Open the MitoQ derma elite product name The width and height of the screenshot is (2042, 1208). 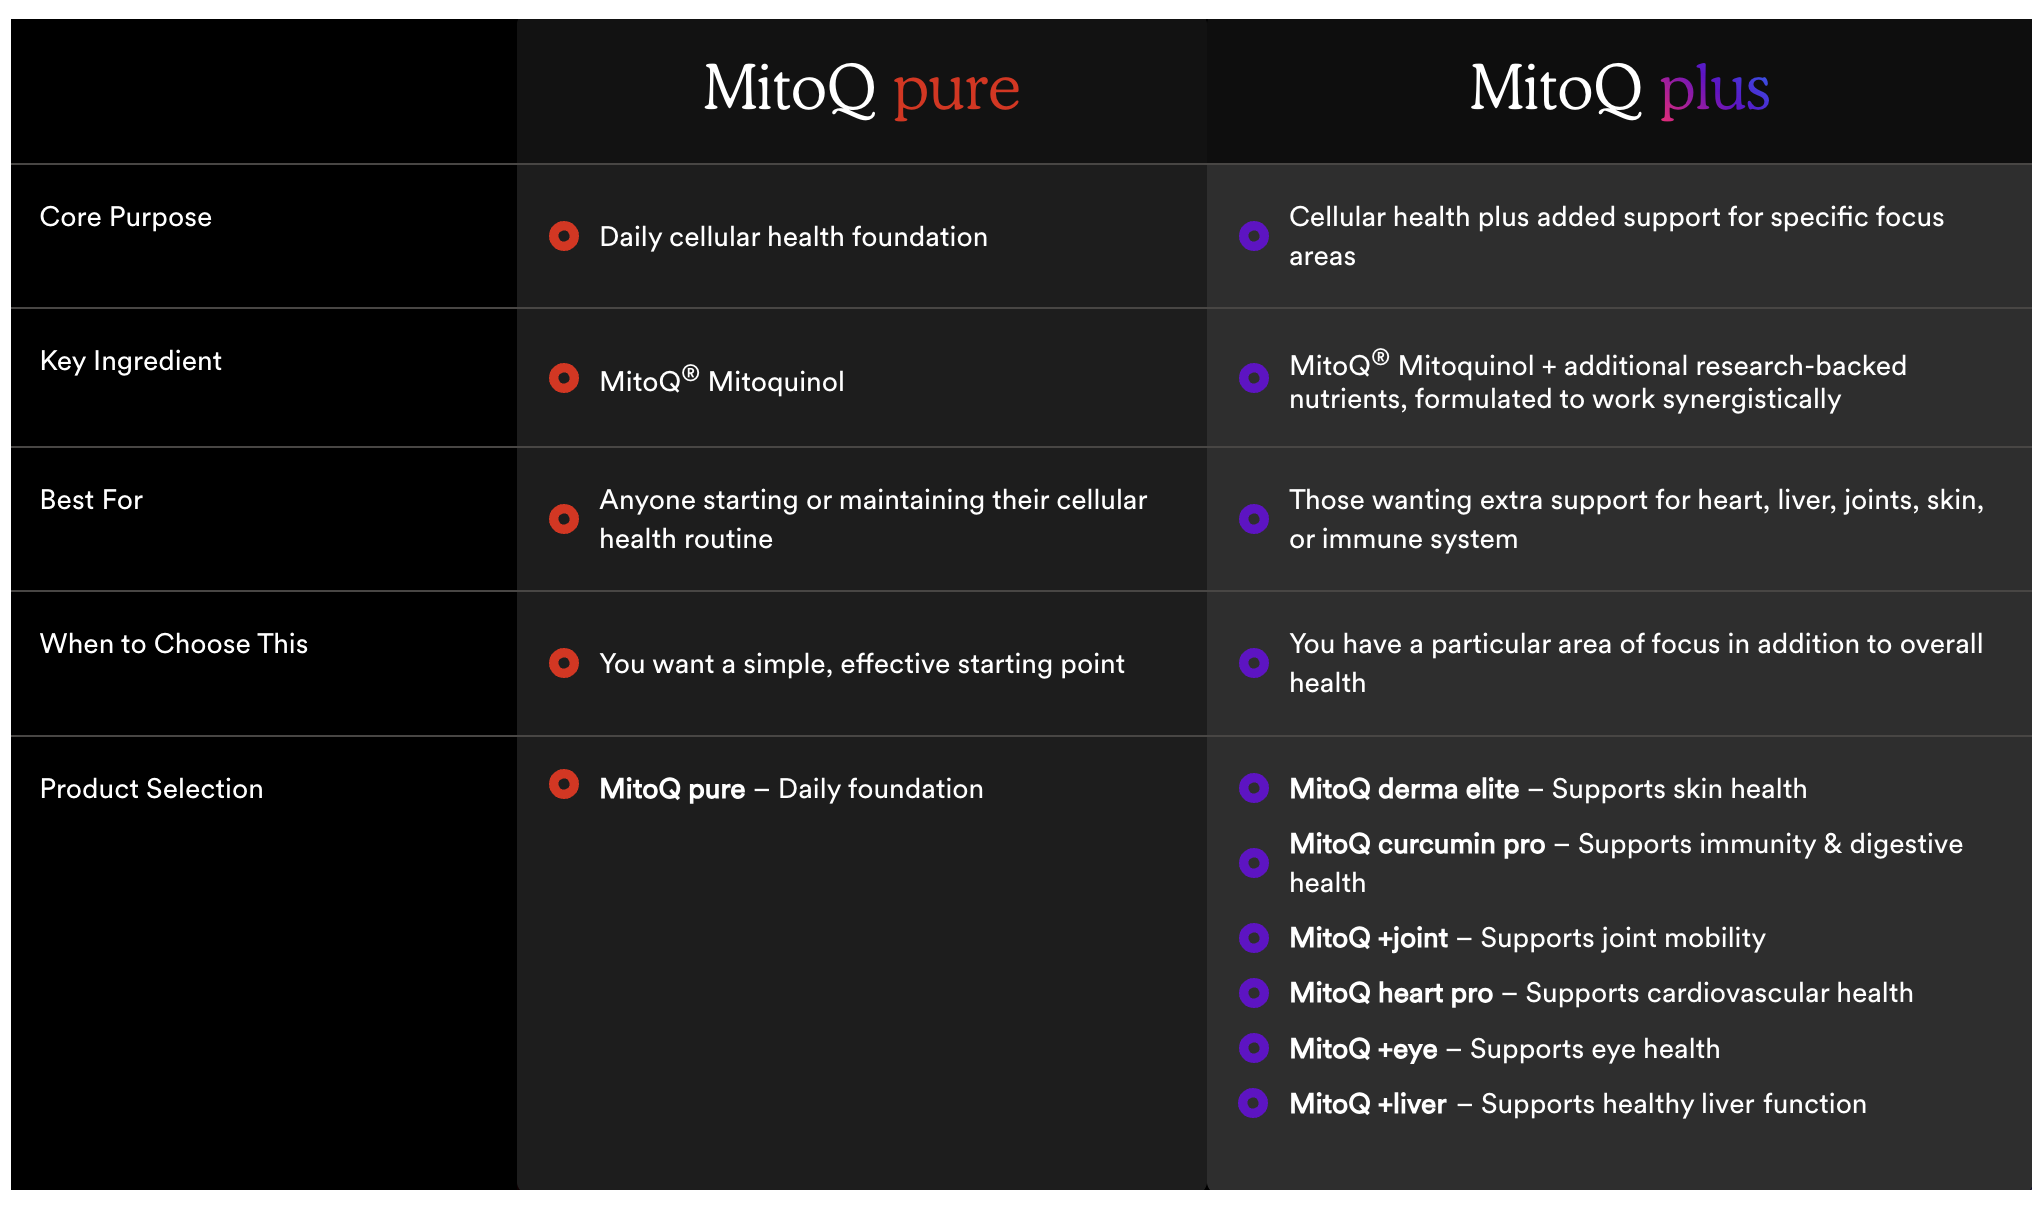coord(1404,789)
